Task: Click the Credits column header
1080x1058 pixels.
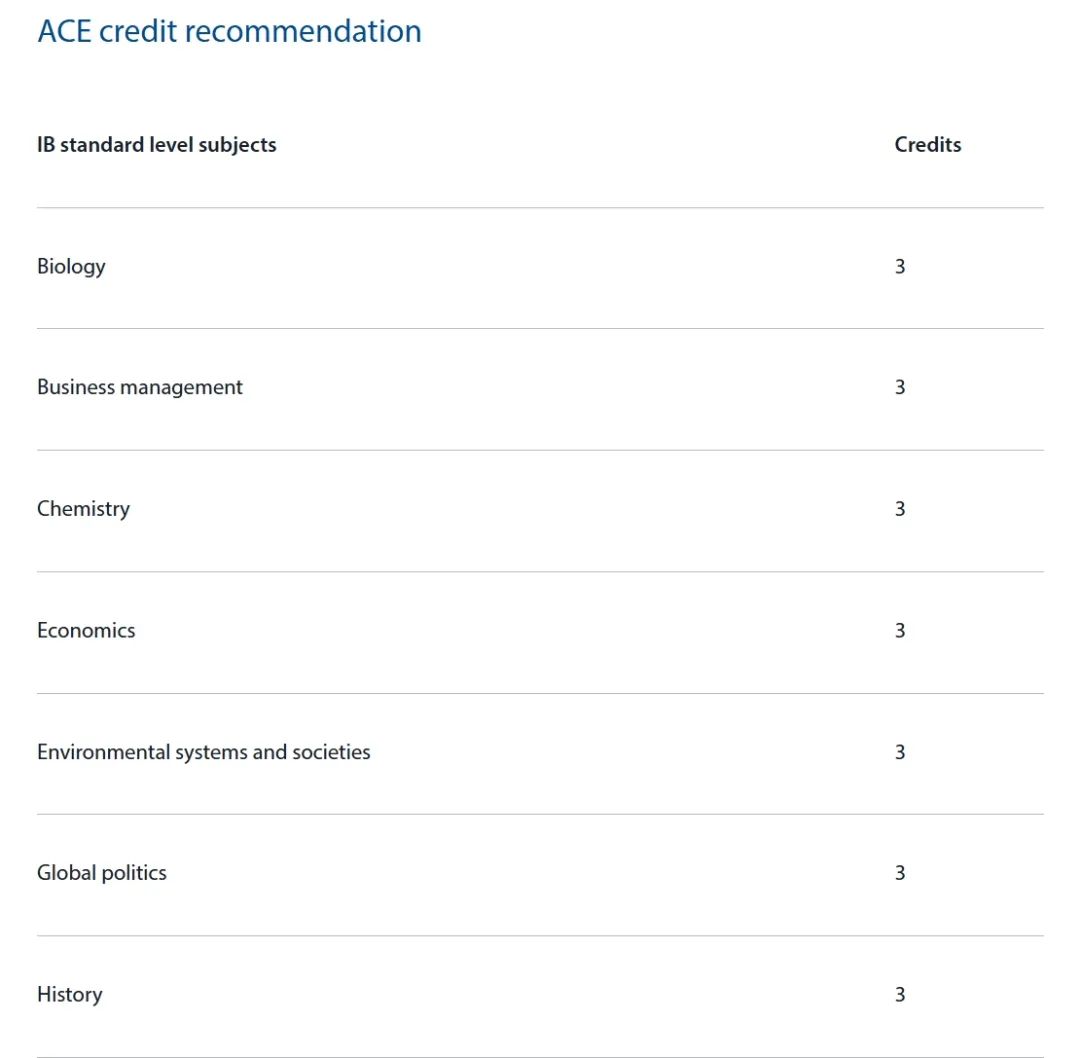Action: coord(927,145)
